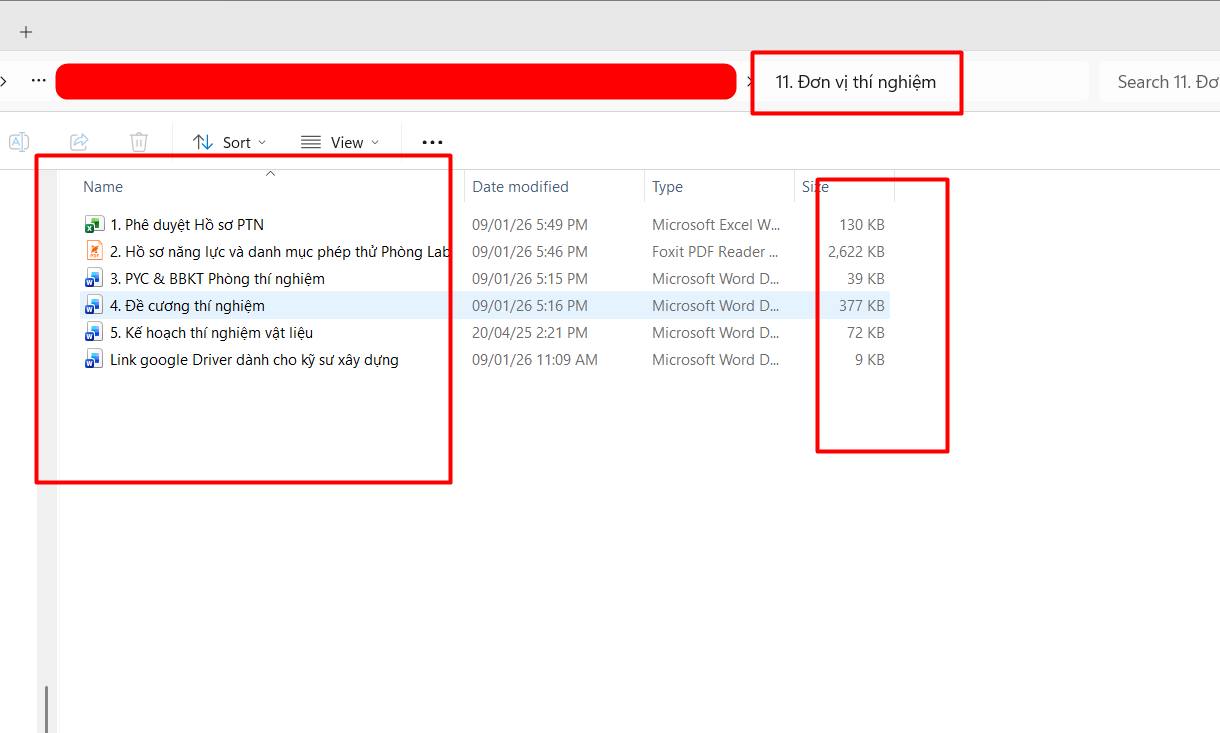Click Excel icon of Phê duyệt Hồ sơ PTN
Screen dimensions: 1220x733
coord(94,225)
